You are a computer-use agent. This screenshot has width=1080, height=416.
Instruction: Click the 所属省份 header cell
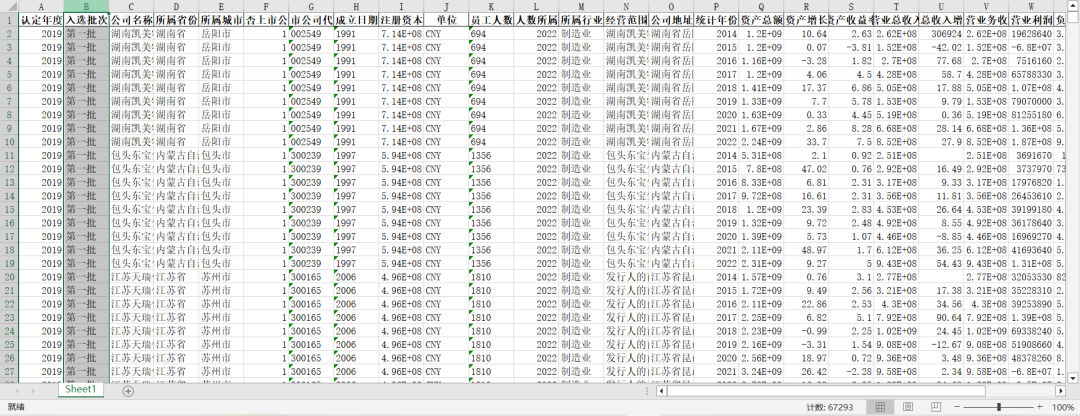pos(176,19)
